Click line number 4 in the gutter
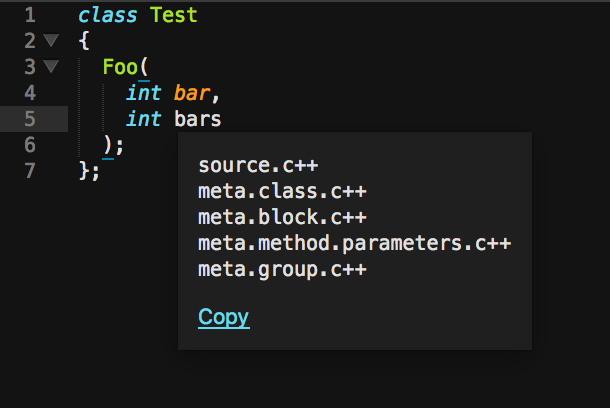 (29, 94)
